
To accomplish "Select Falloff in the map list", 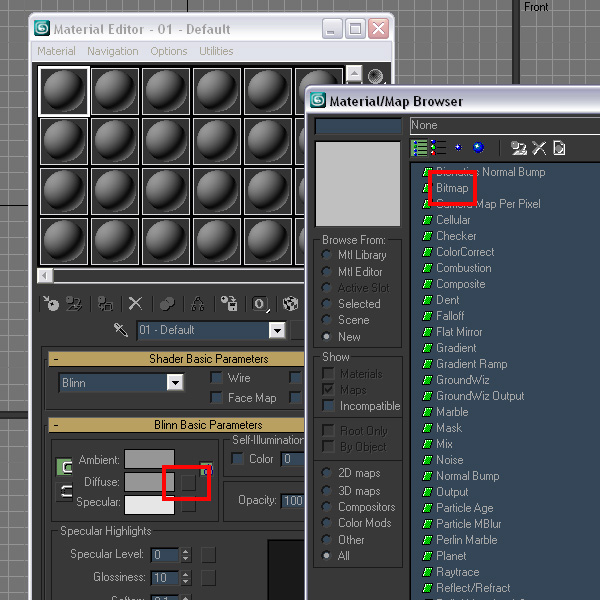I will (x=450, y=316).
